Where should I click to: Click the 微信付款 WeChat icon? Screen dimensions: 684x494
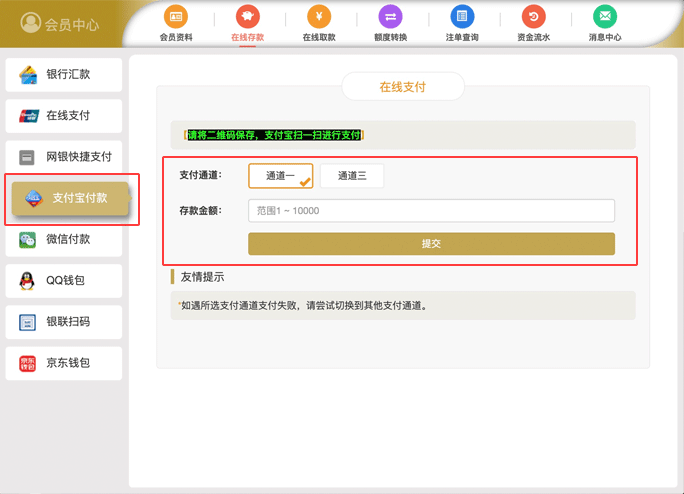28,240
